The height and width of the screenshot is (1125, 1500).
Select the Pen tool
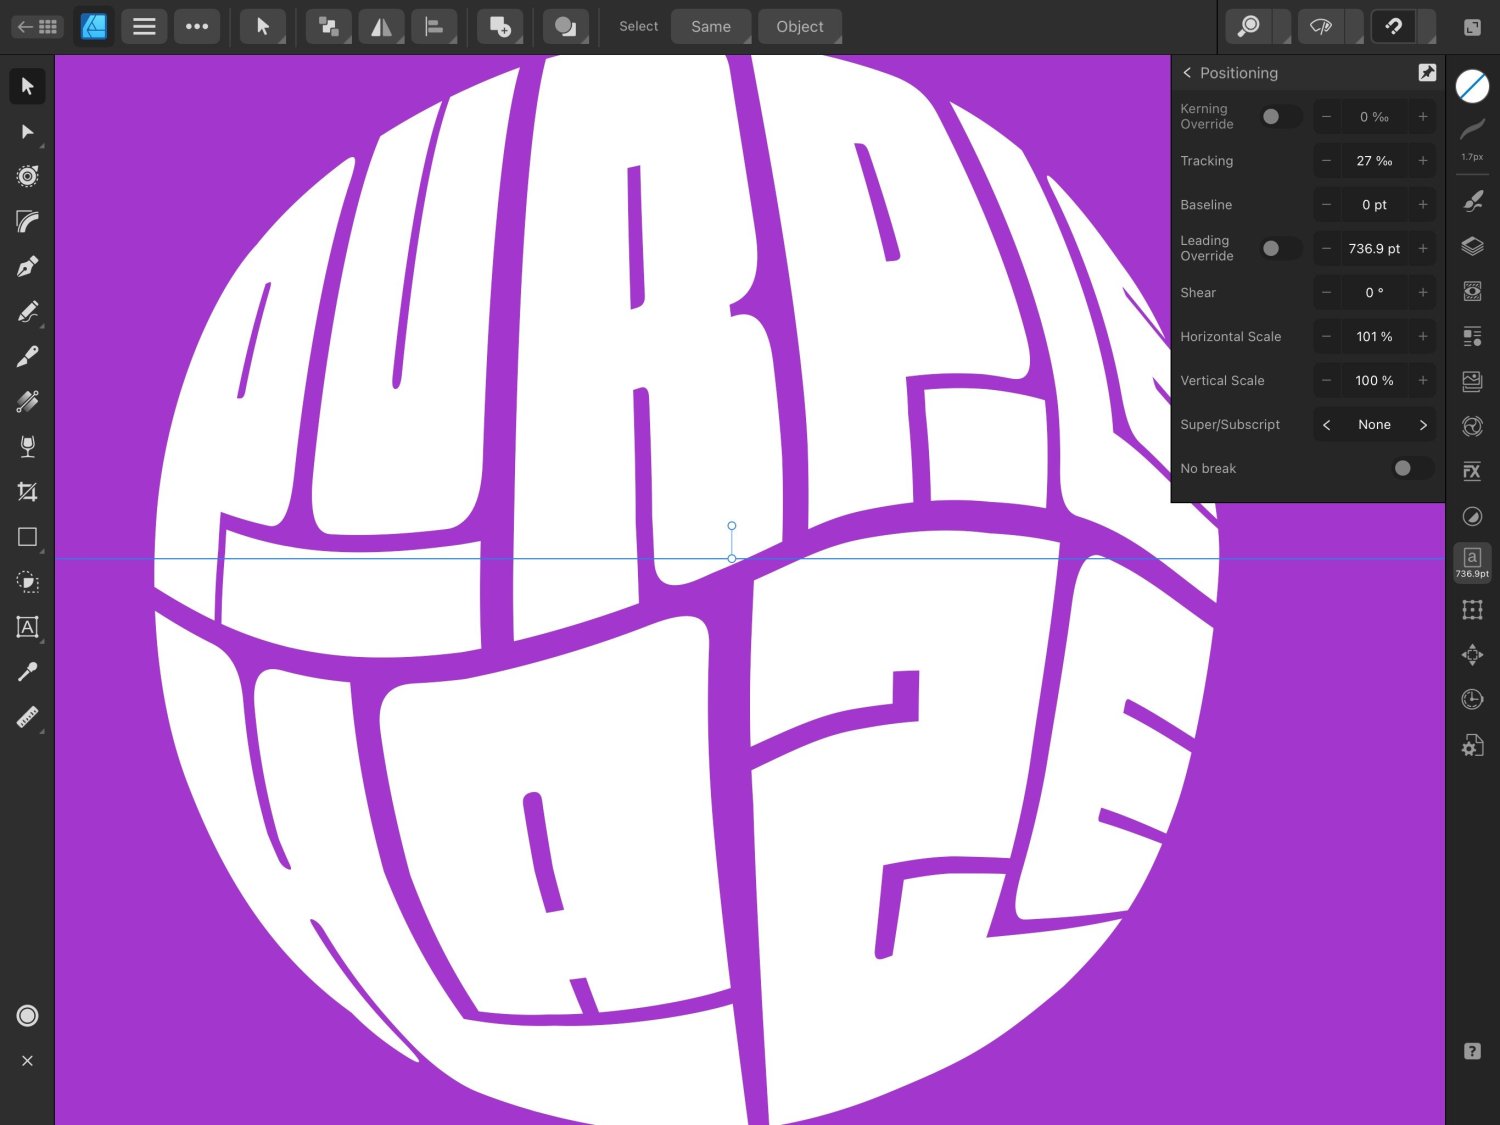27,266
